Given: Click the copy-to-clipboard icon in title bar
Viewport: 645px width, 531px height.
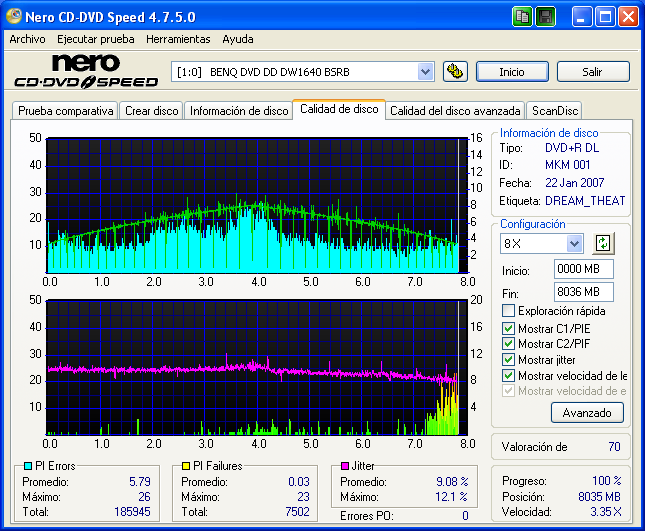Looking at the screenshot, I should [523, 17].
